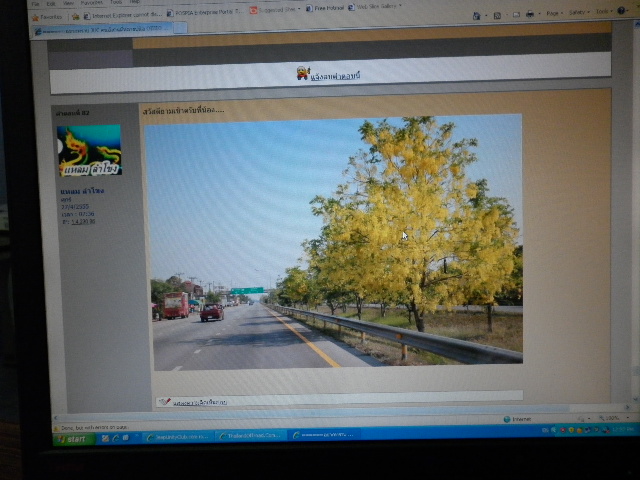
Task: Click the yellow flowering tree highway photo
Action: (334, 242)
